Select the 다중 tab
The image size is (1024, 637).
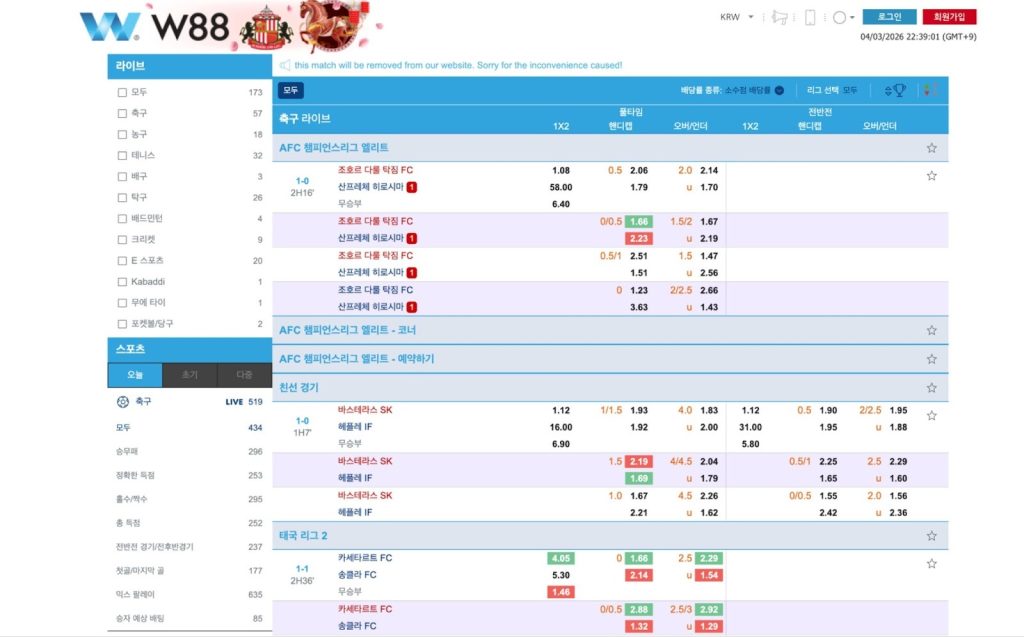click(x=244, y=375)
